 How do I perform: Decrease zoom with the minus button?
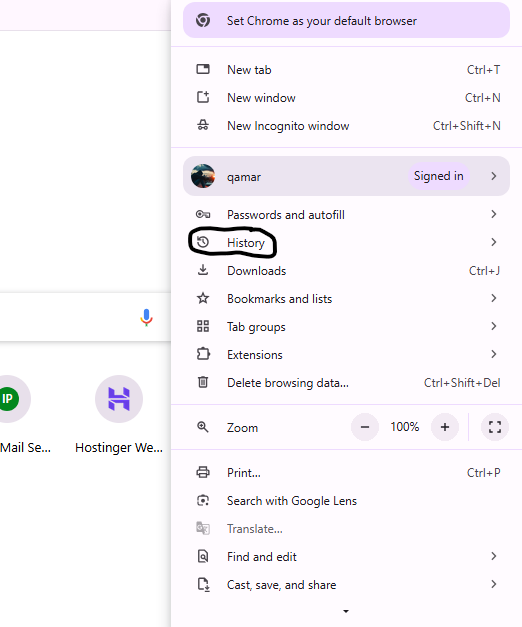(365, 427)
